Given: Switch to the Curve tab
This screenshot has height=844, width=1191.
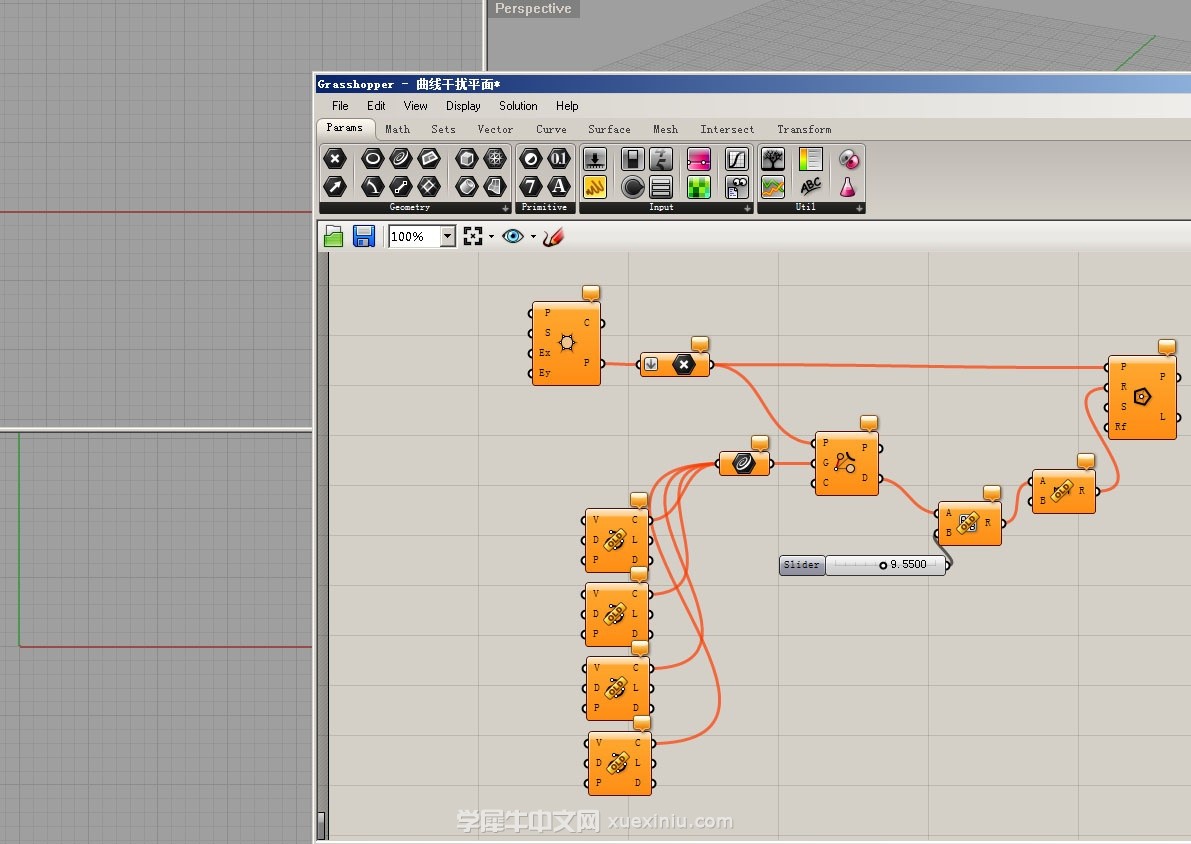Looking at the screenshot, I should 551,129.
